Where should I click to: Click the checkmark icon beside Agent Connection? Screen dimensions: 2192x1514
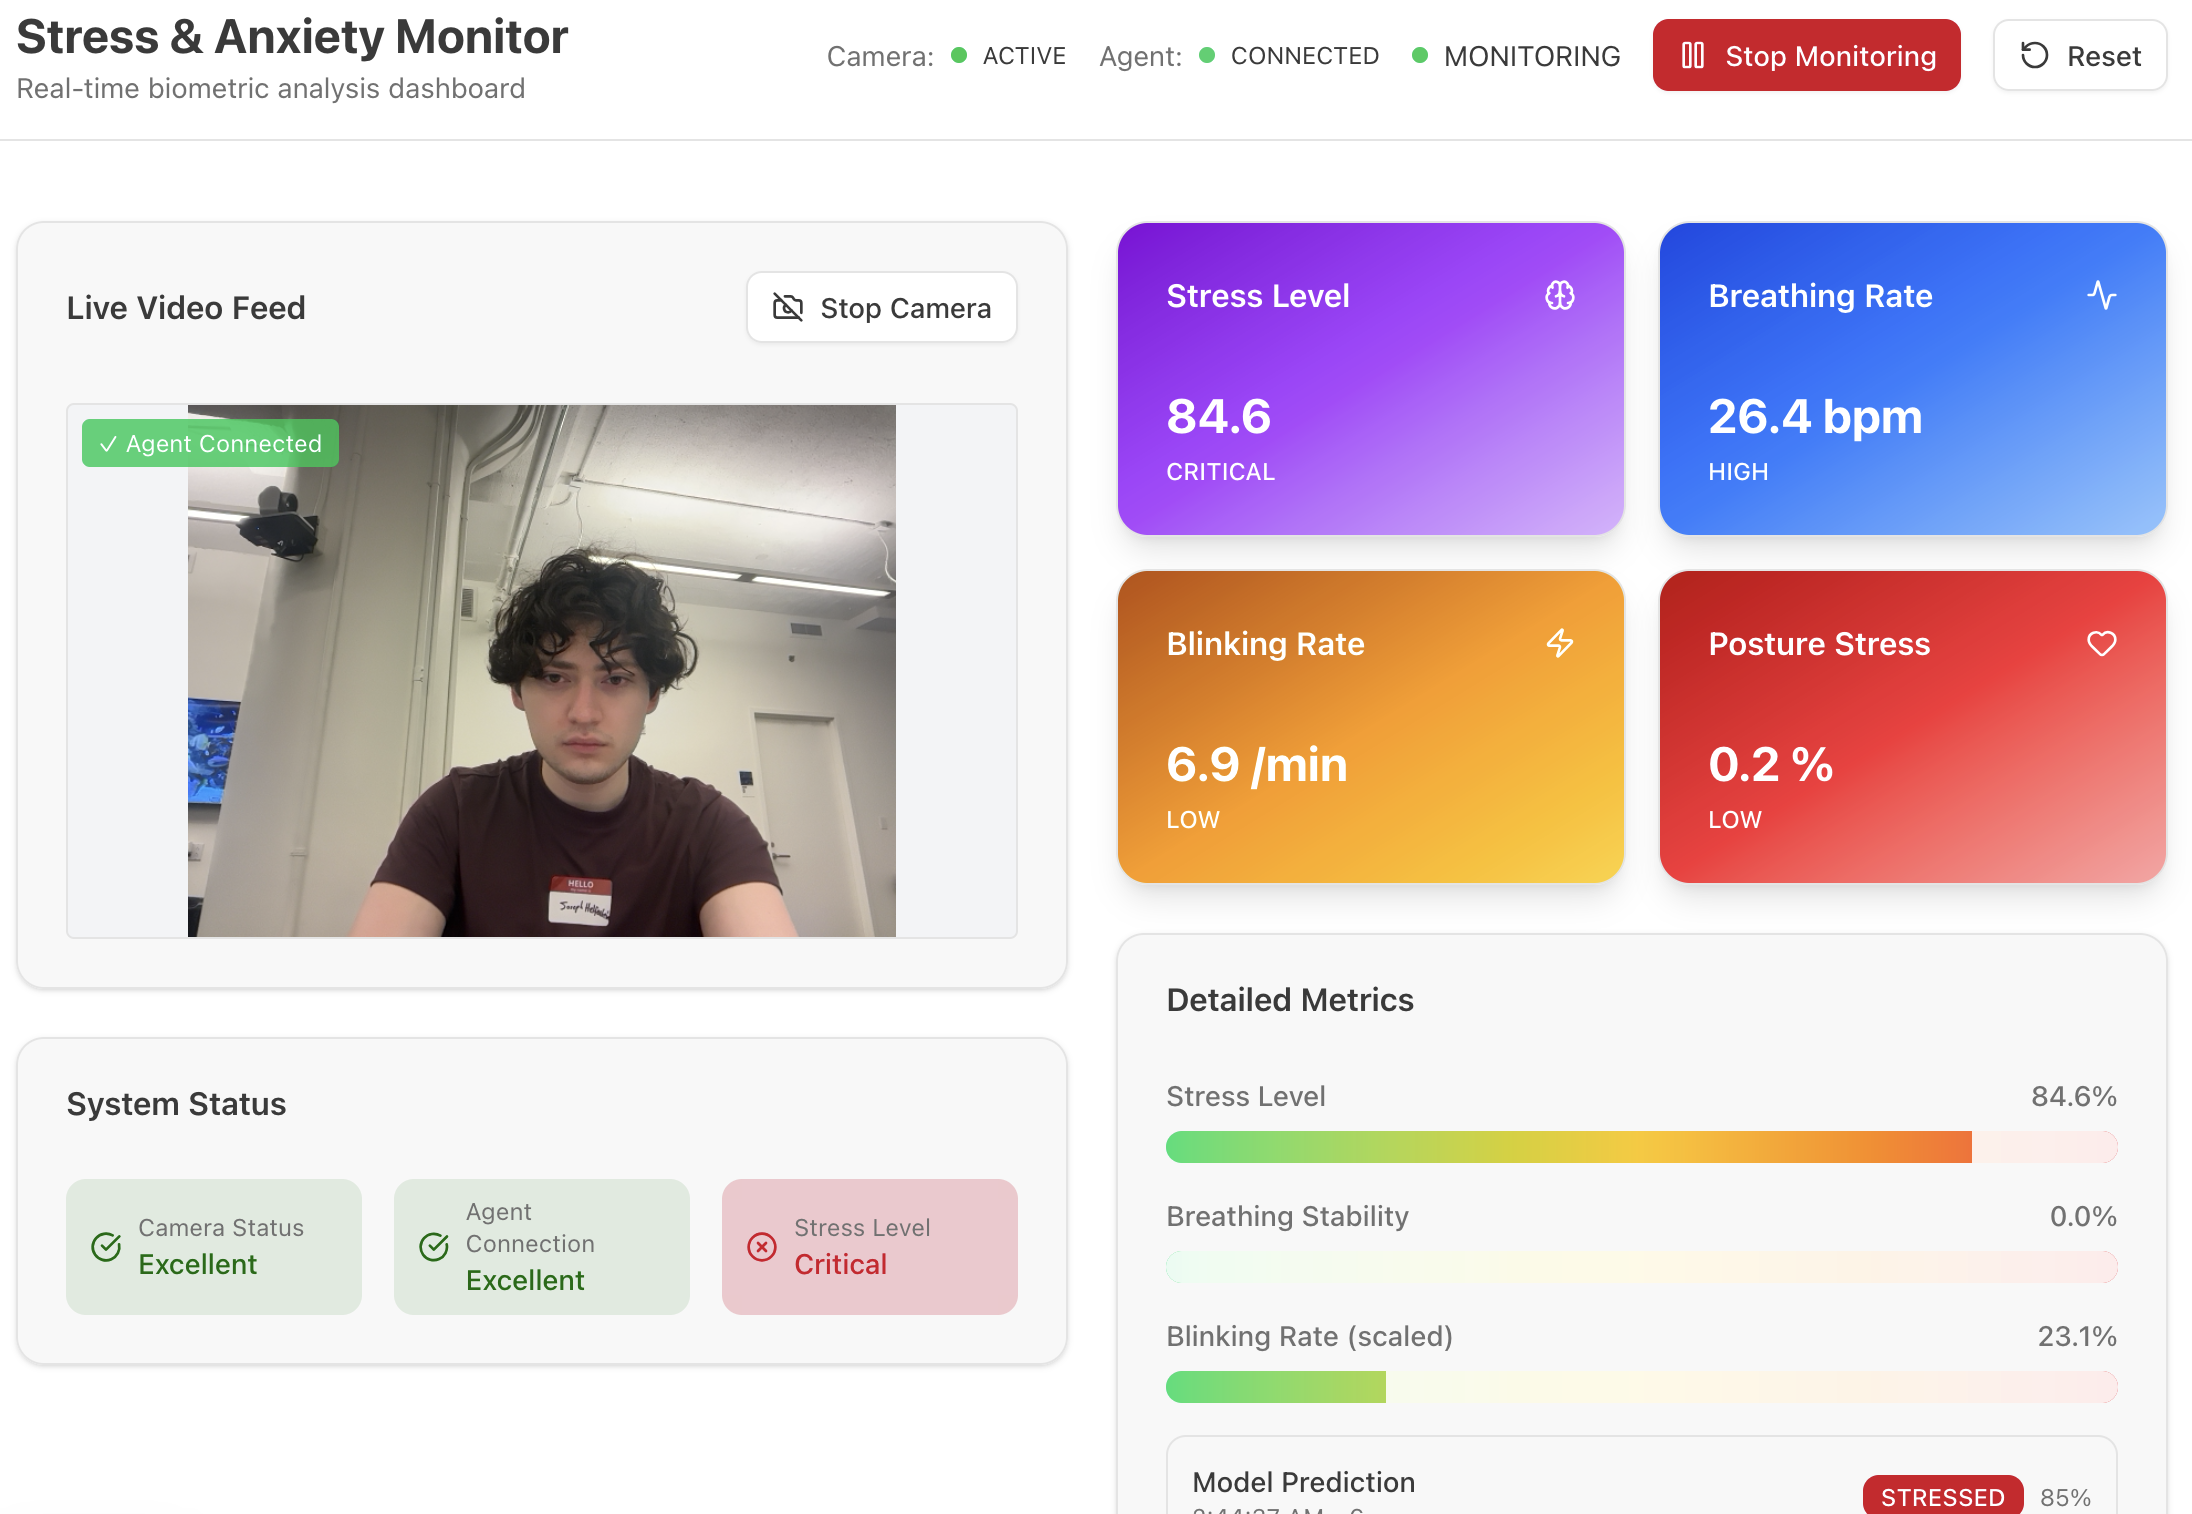click(x=434, y=1246)
